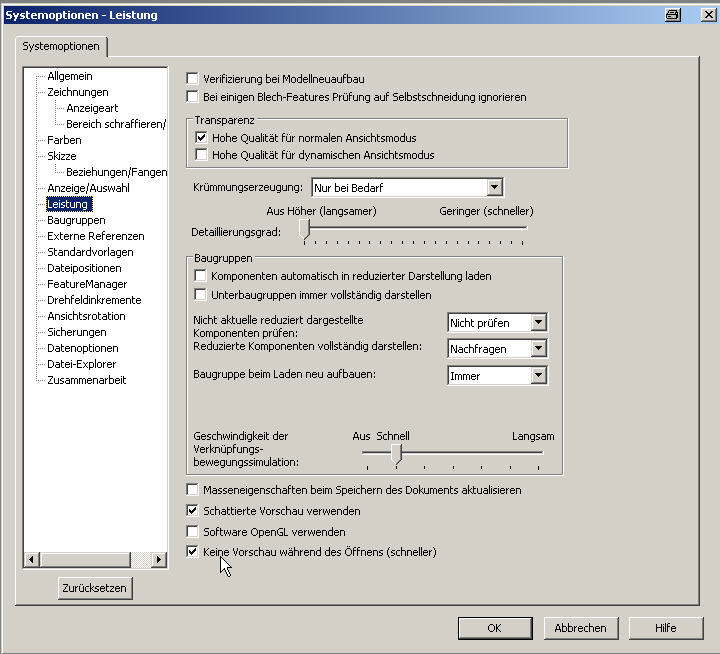Screen dimensions: 720x654
Task: Open Allgemein in the options tree
Action: [70, 76]
